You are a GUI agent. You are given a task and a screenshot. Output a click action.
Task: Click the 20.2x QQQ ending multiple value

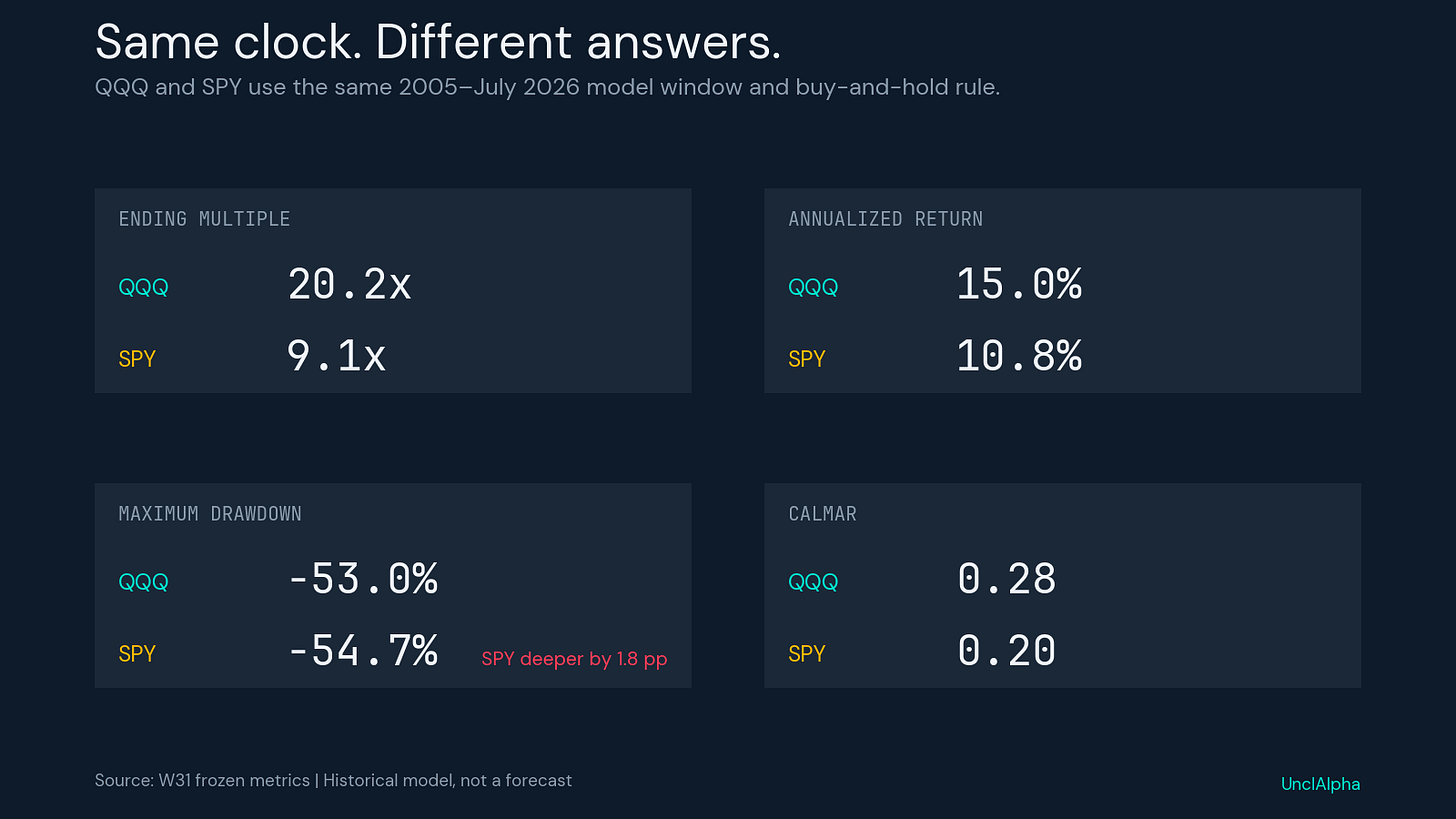(349, 285)
